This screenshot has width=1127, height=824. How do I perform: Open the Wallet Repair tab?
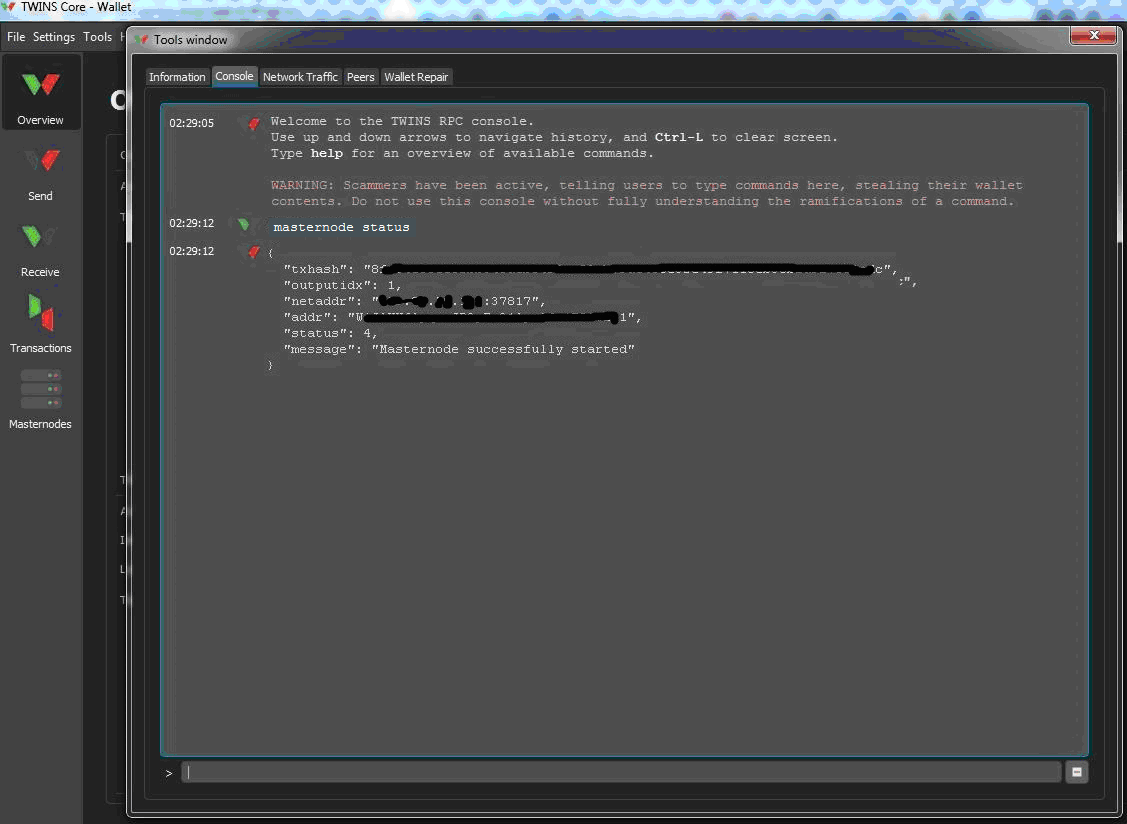pos(416,77)
